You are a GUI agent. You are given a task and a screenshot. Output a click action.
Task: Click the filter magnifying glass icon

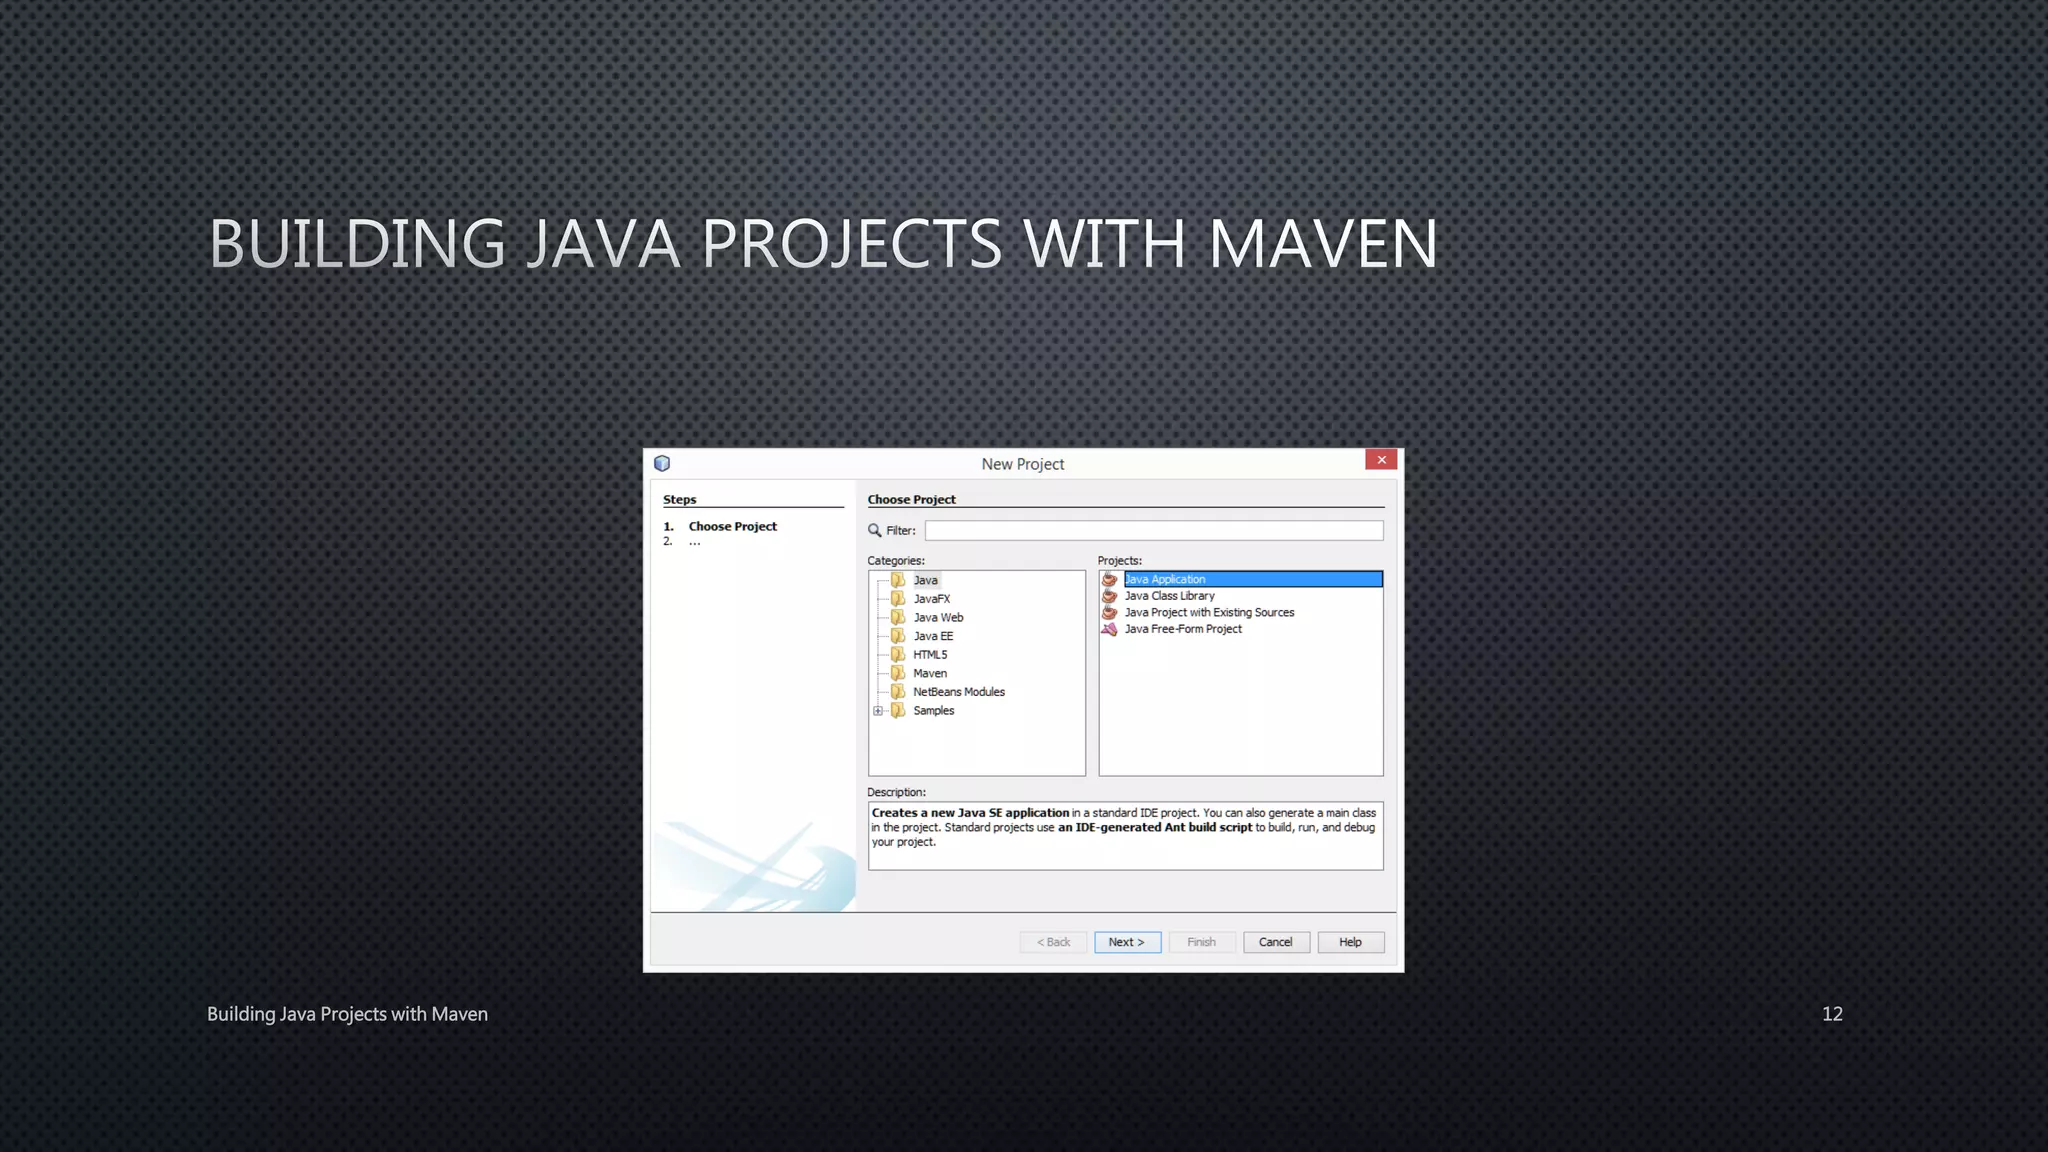[x=875, y=531]
